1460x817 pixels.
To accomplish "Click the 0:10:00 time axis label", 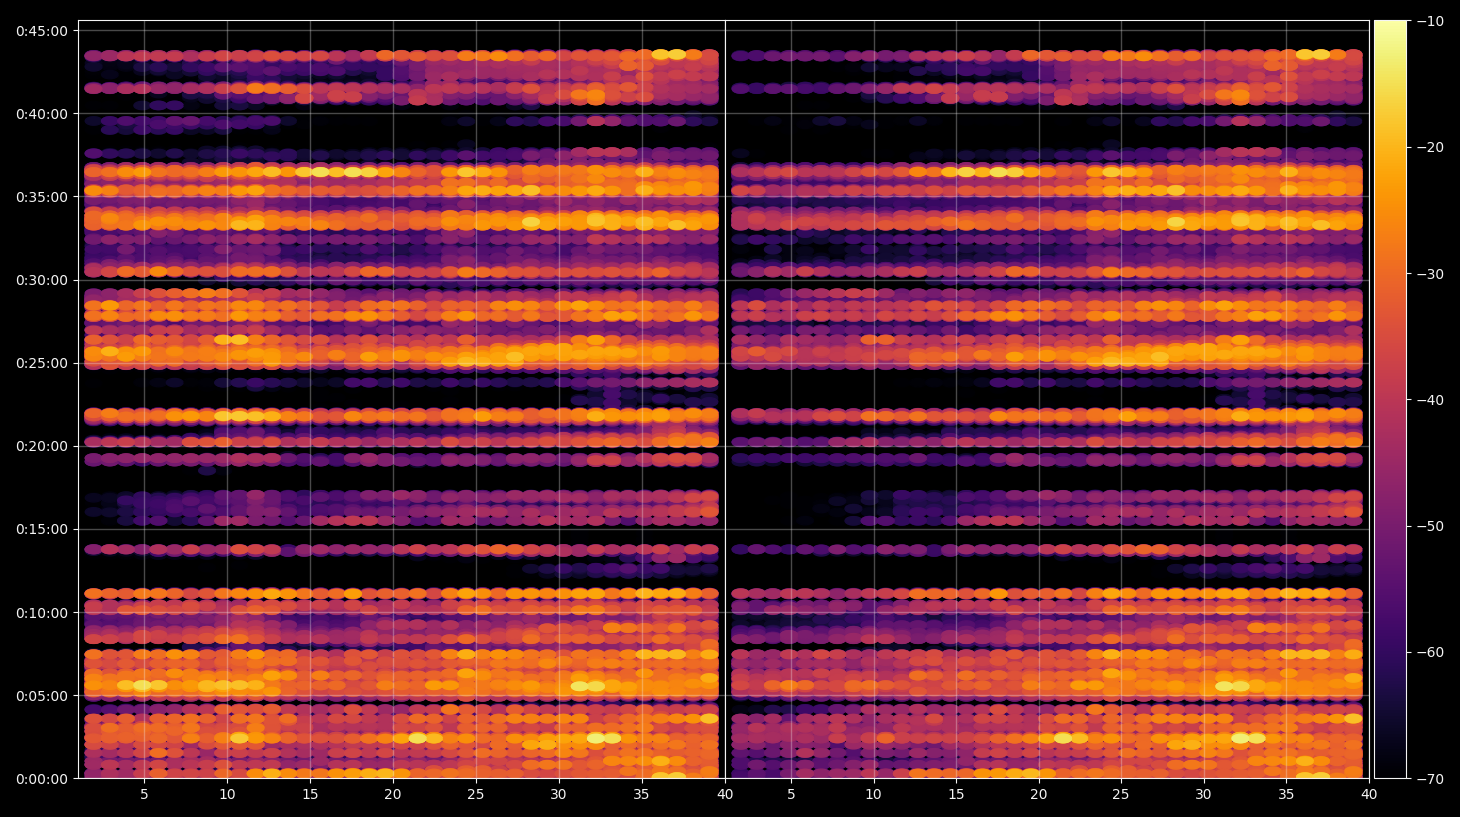I will tap(42, 613).
